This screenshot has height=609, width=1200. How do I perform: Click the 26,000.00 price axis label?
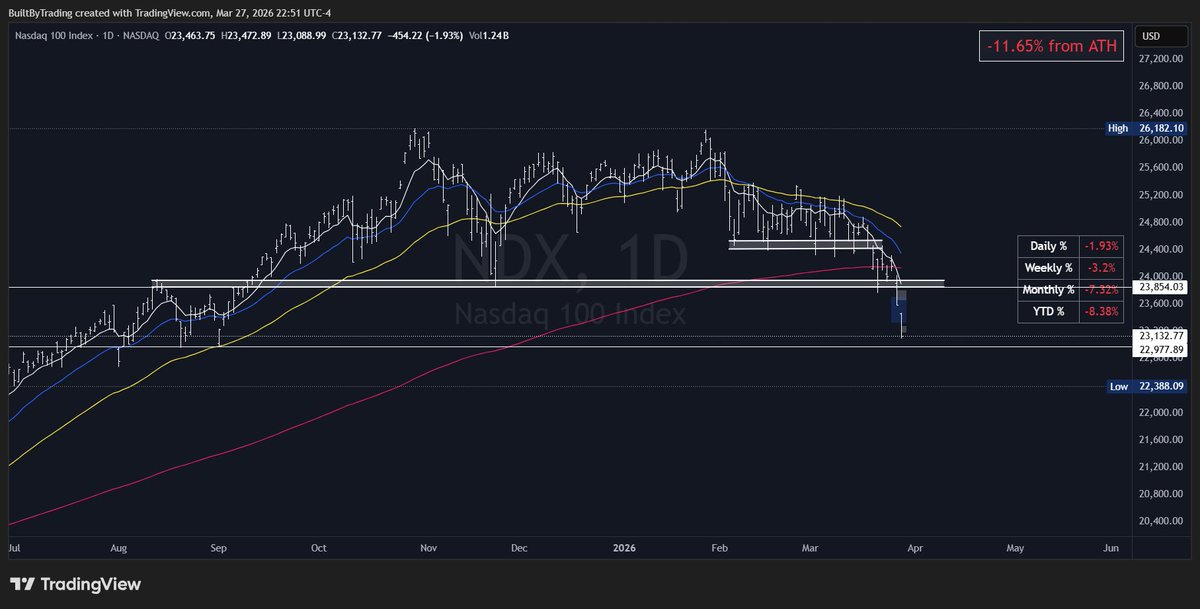1163,141
